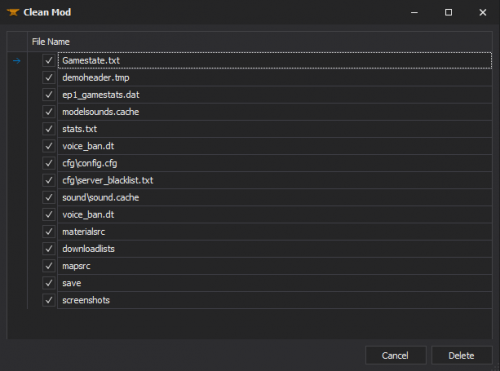Toggle the sound\sound.cache checkbox
Viewport: 500px width, 371px height.
pyautogui.click(x=49, y=197)
